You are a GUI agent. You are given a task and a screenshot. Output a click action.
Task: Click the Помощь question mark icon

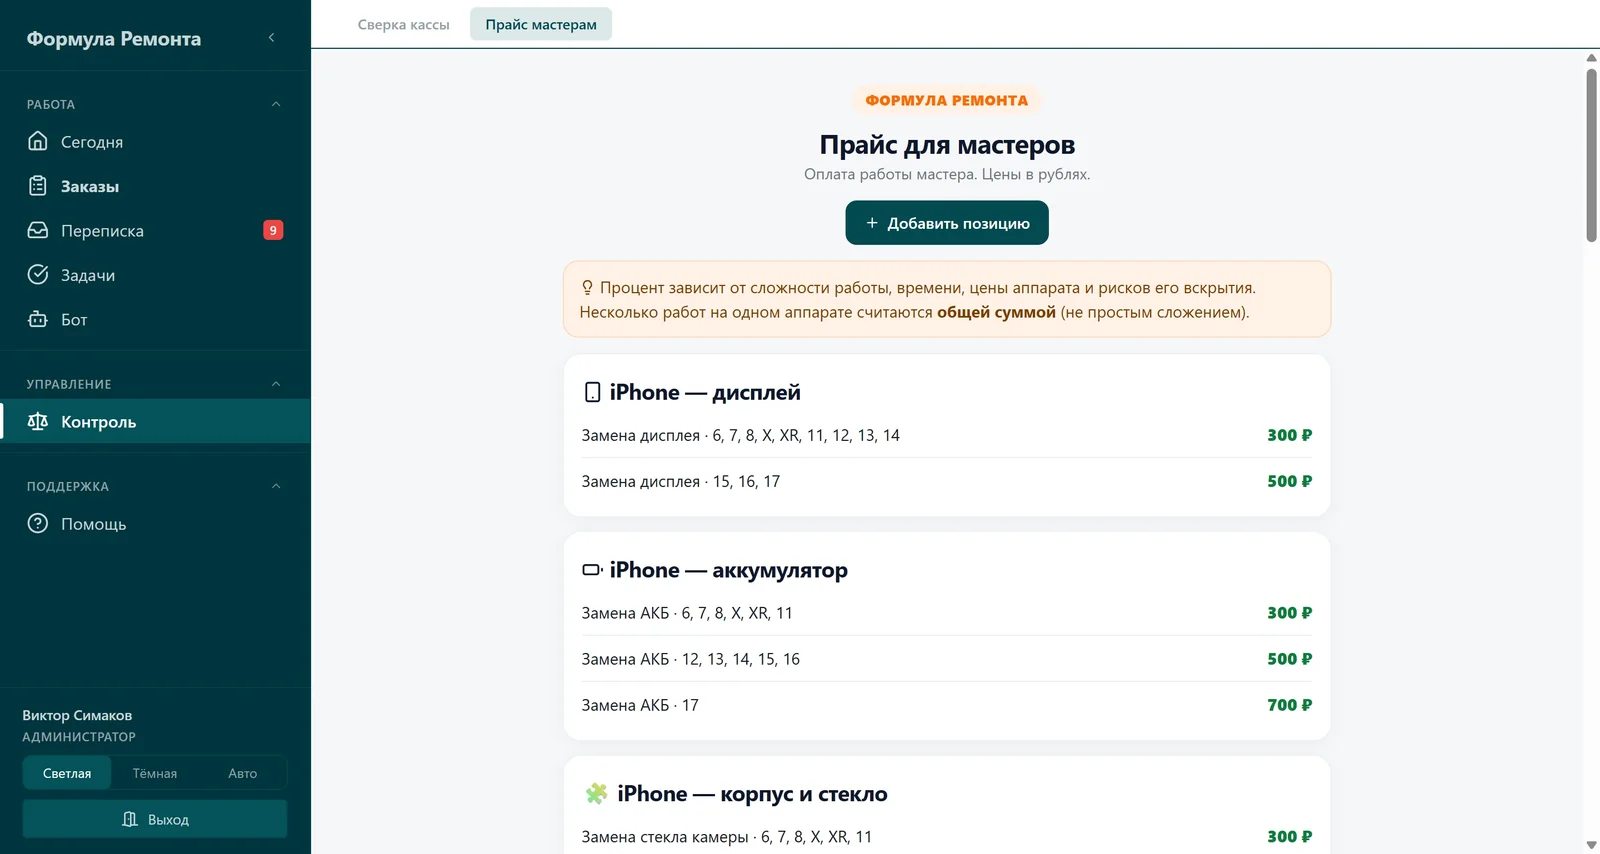pos(38,523)
